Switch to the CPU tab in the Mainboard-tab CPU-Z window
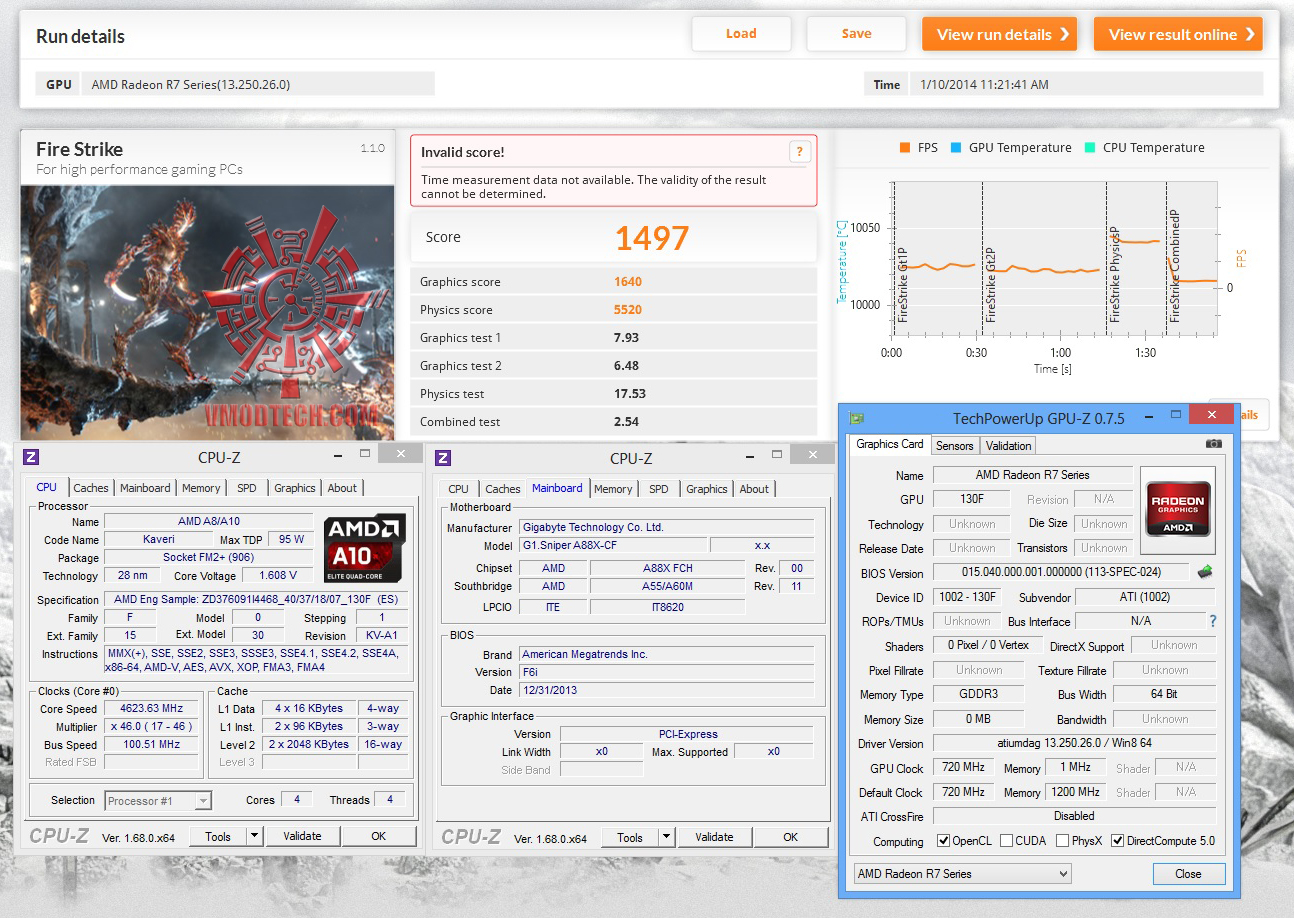 point(458,489)
